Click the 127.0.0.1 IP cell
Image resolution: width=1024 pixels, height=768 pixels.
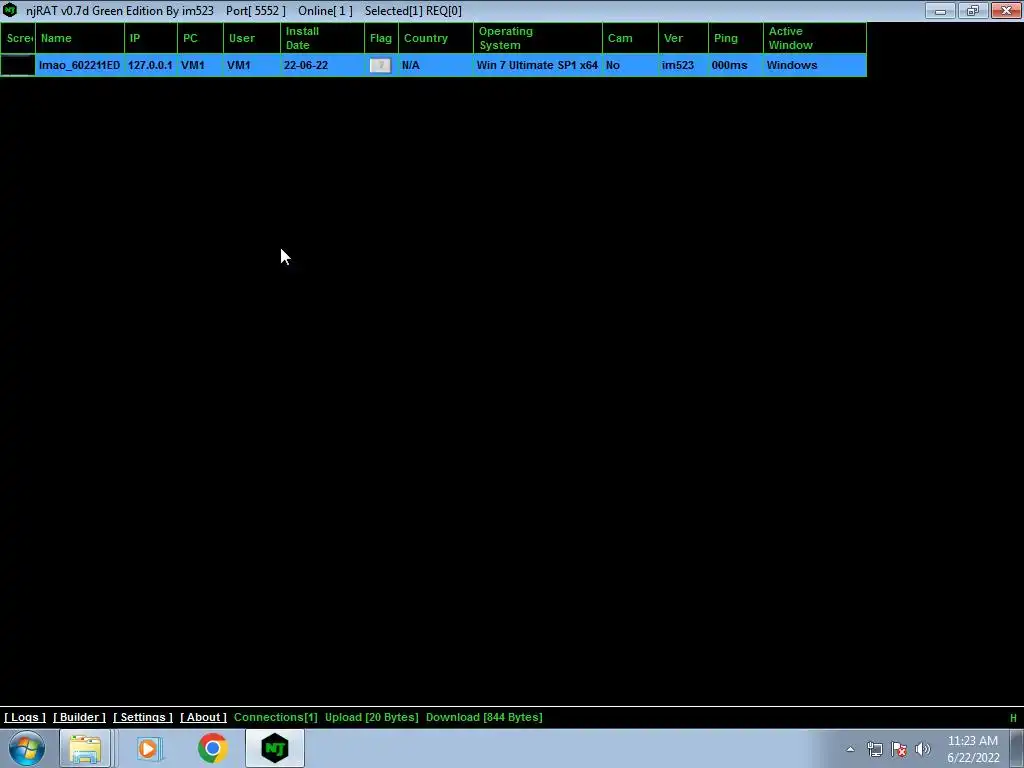[150, 65]
